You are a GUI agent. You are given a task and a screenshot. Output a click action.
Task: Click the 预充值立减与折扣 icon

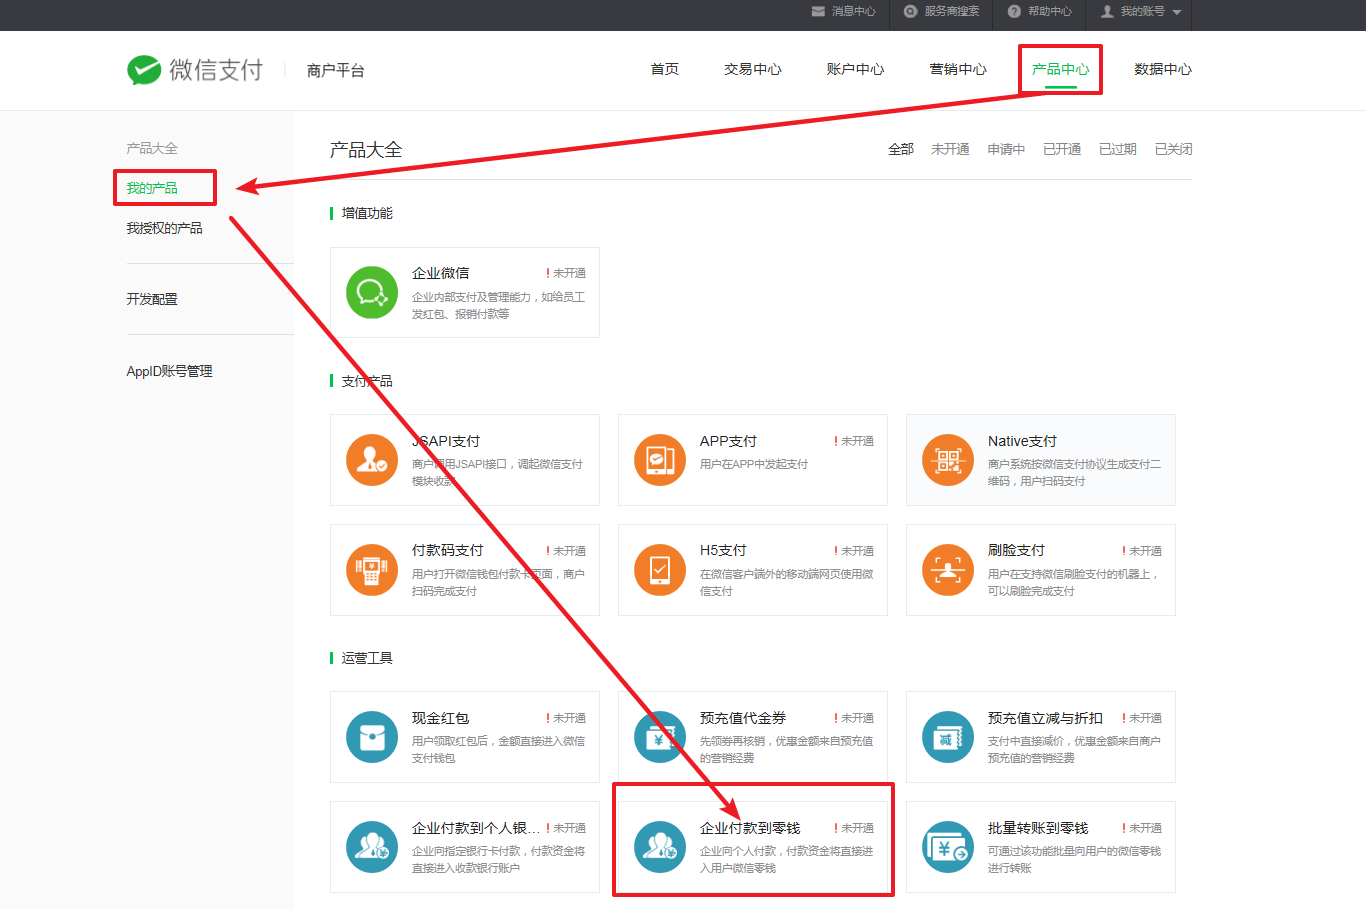(948, 737)
